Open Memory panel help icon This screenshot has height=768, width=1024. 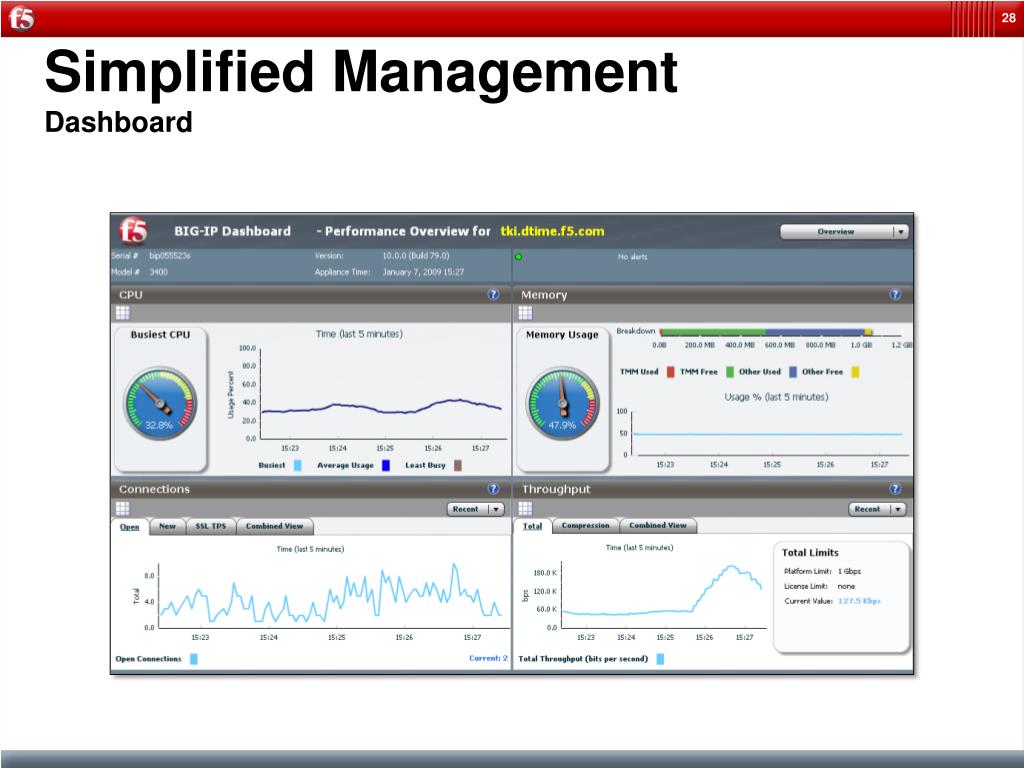[895, 295]
